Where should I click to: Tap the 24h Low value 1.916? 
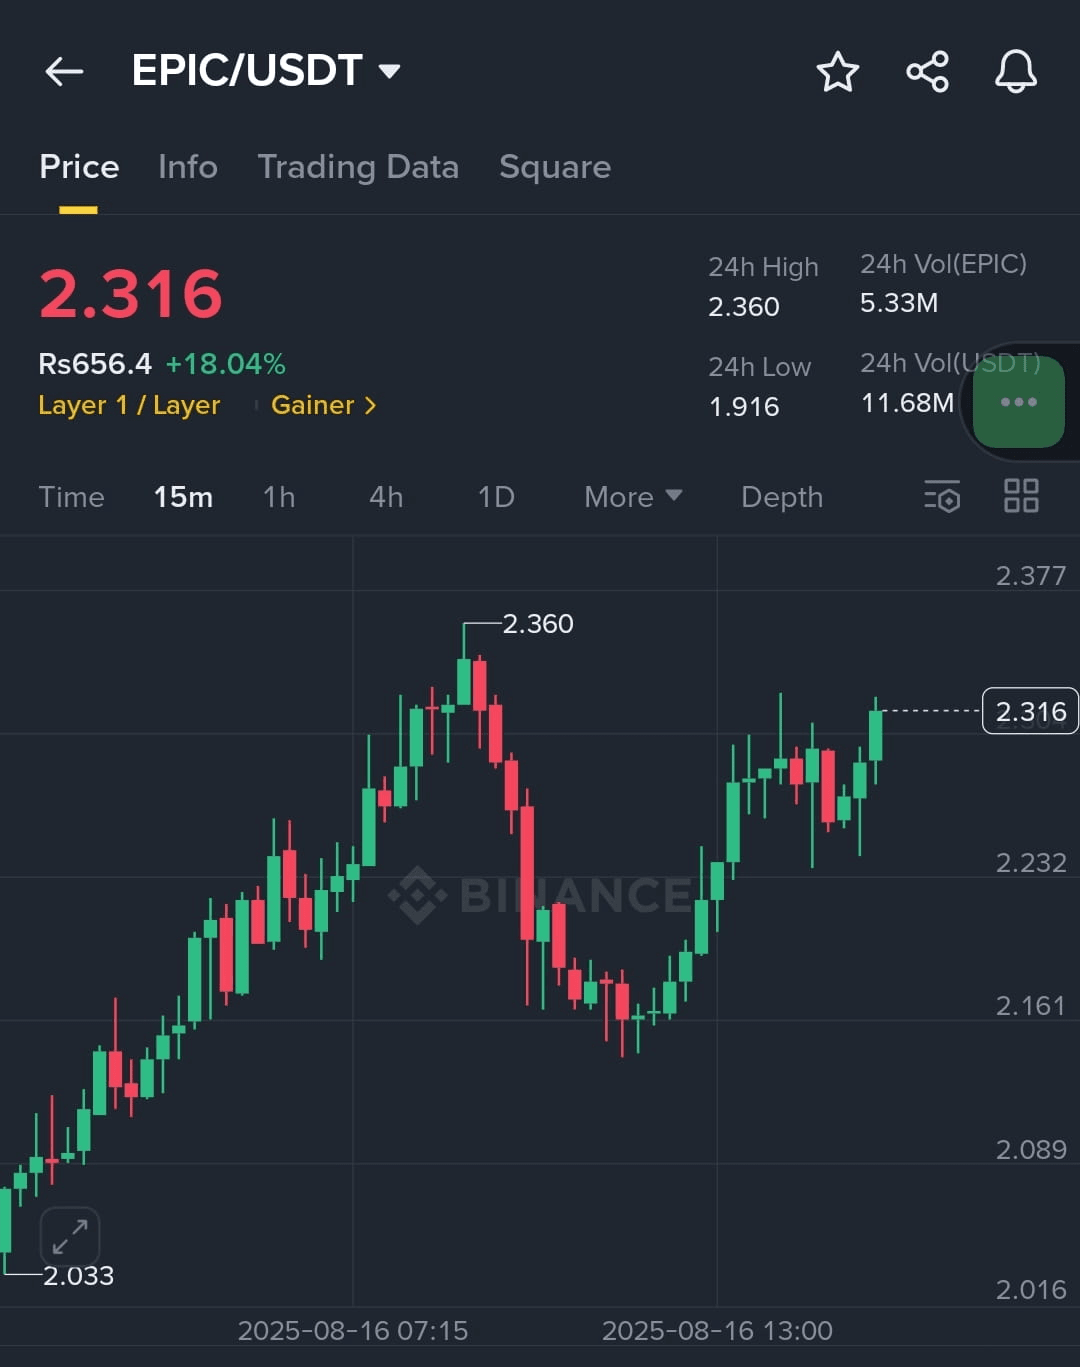click(744, 407)
